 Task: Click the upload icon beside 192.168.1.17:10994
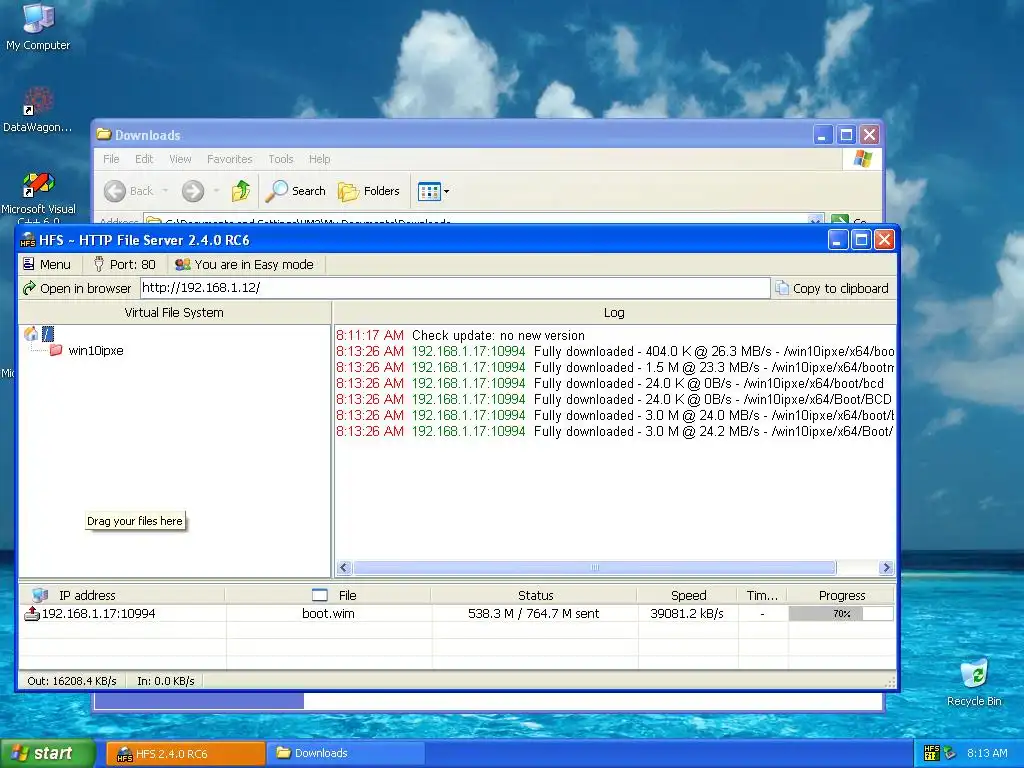pos(31,613)
